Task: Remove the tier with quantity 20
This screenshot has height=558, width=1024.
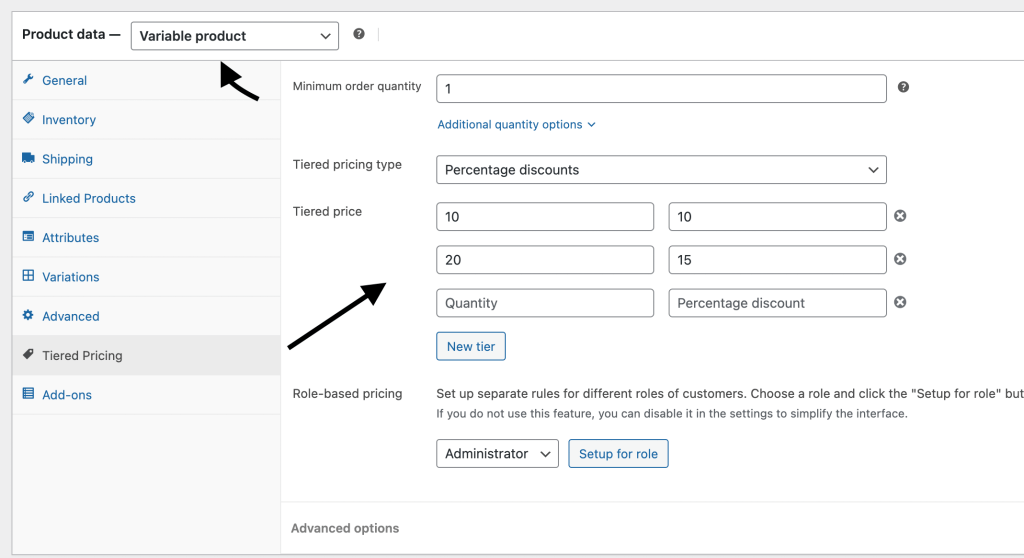Action: [899, 259]
